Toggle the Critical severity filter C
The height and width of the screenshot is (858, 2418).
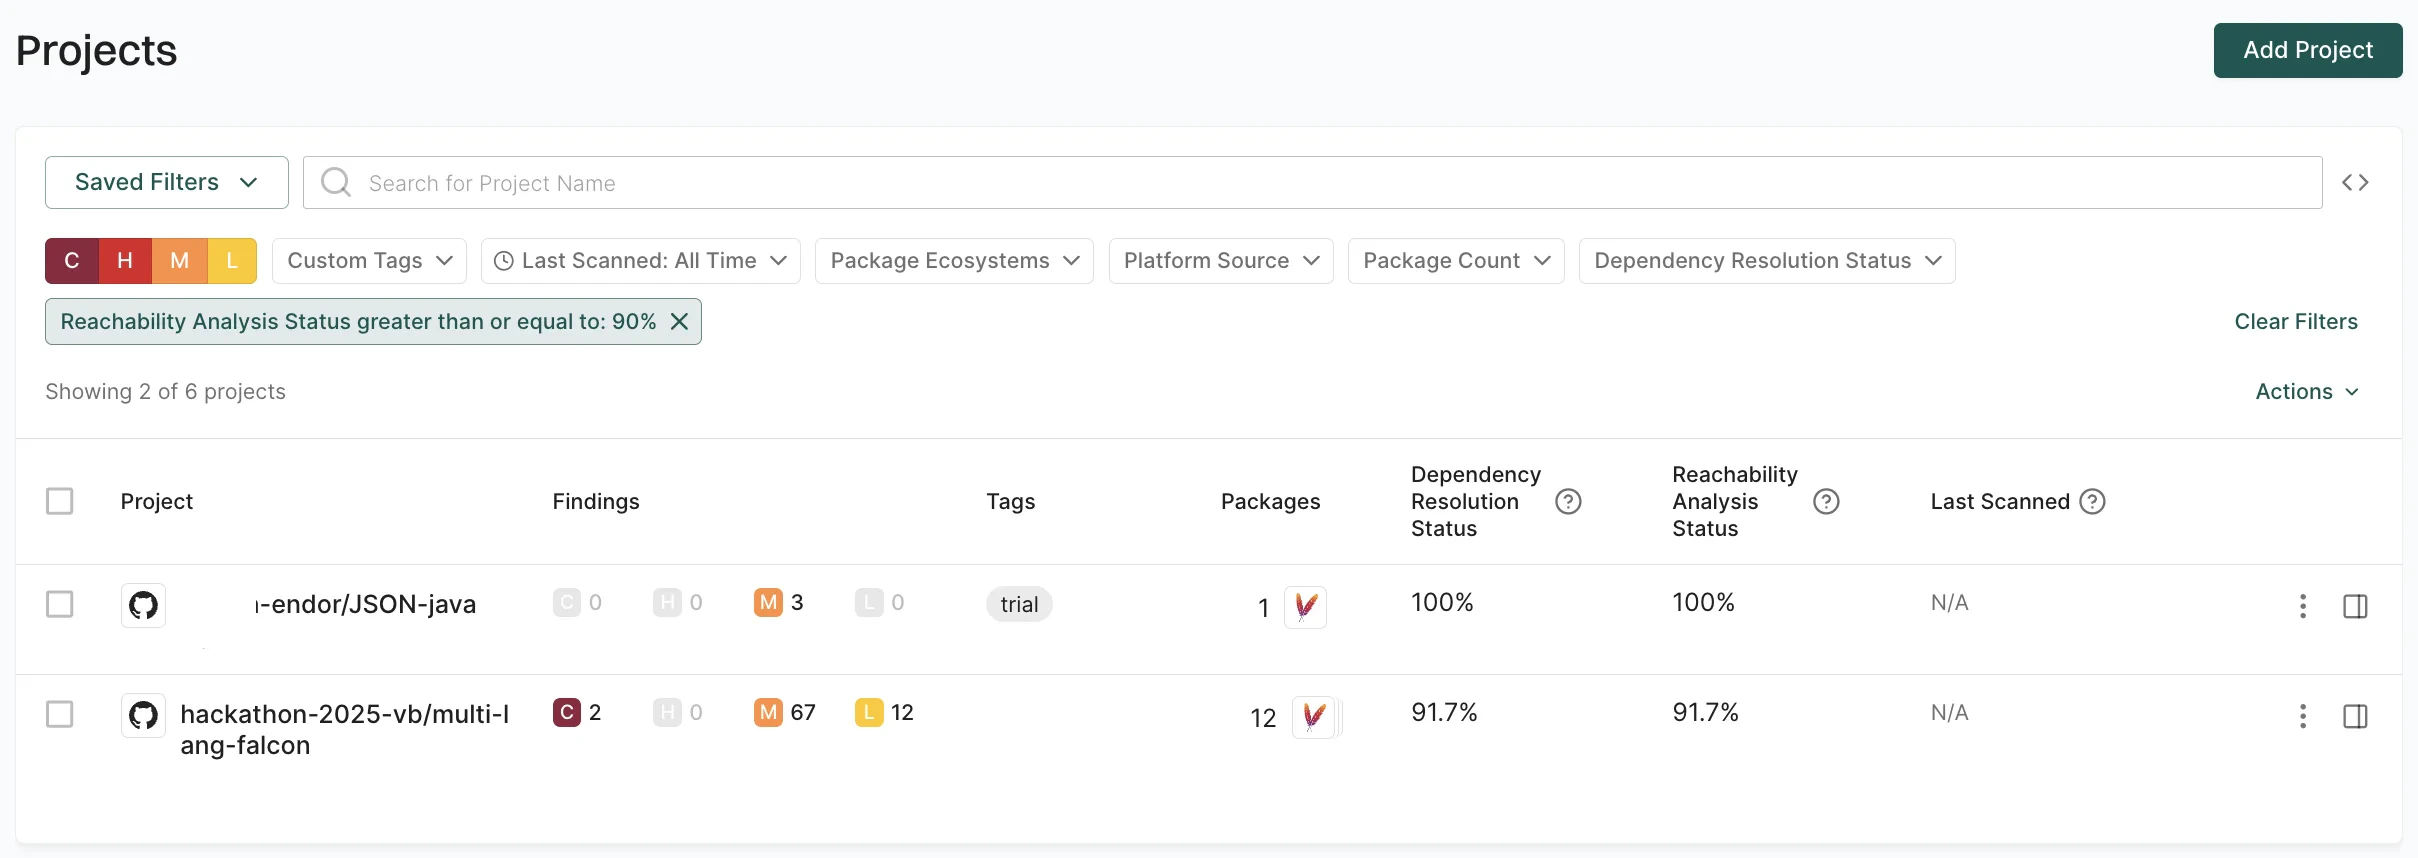pyautogui.click(x=72, y=261)
